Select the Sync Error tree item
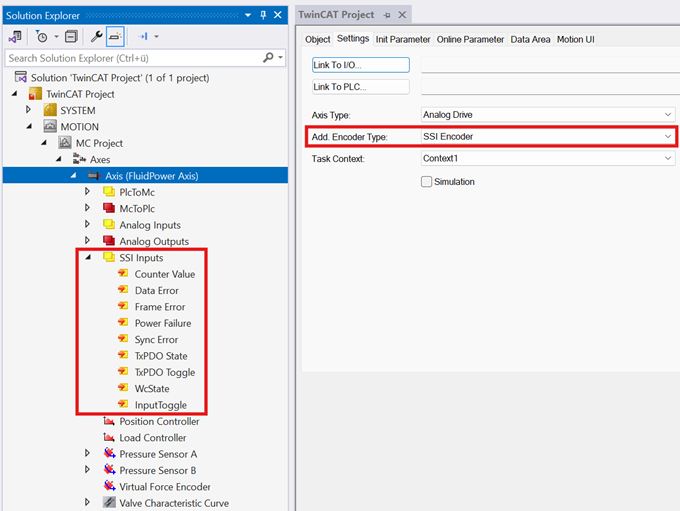 click(x=156, y=339)
